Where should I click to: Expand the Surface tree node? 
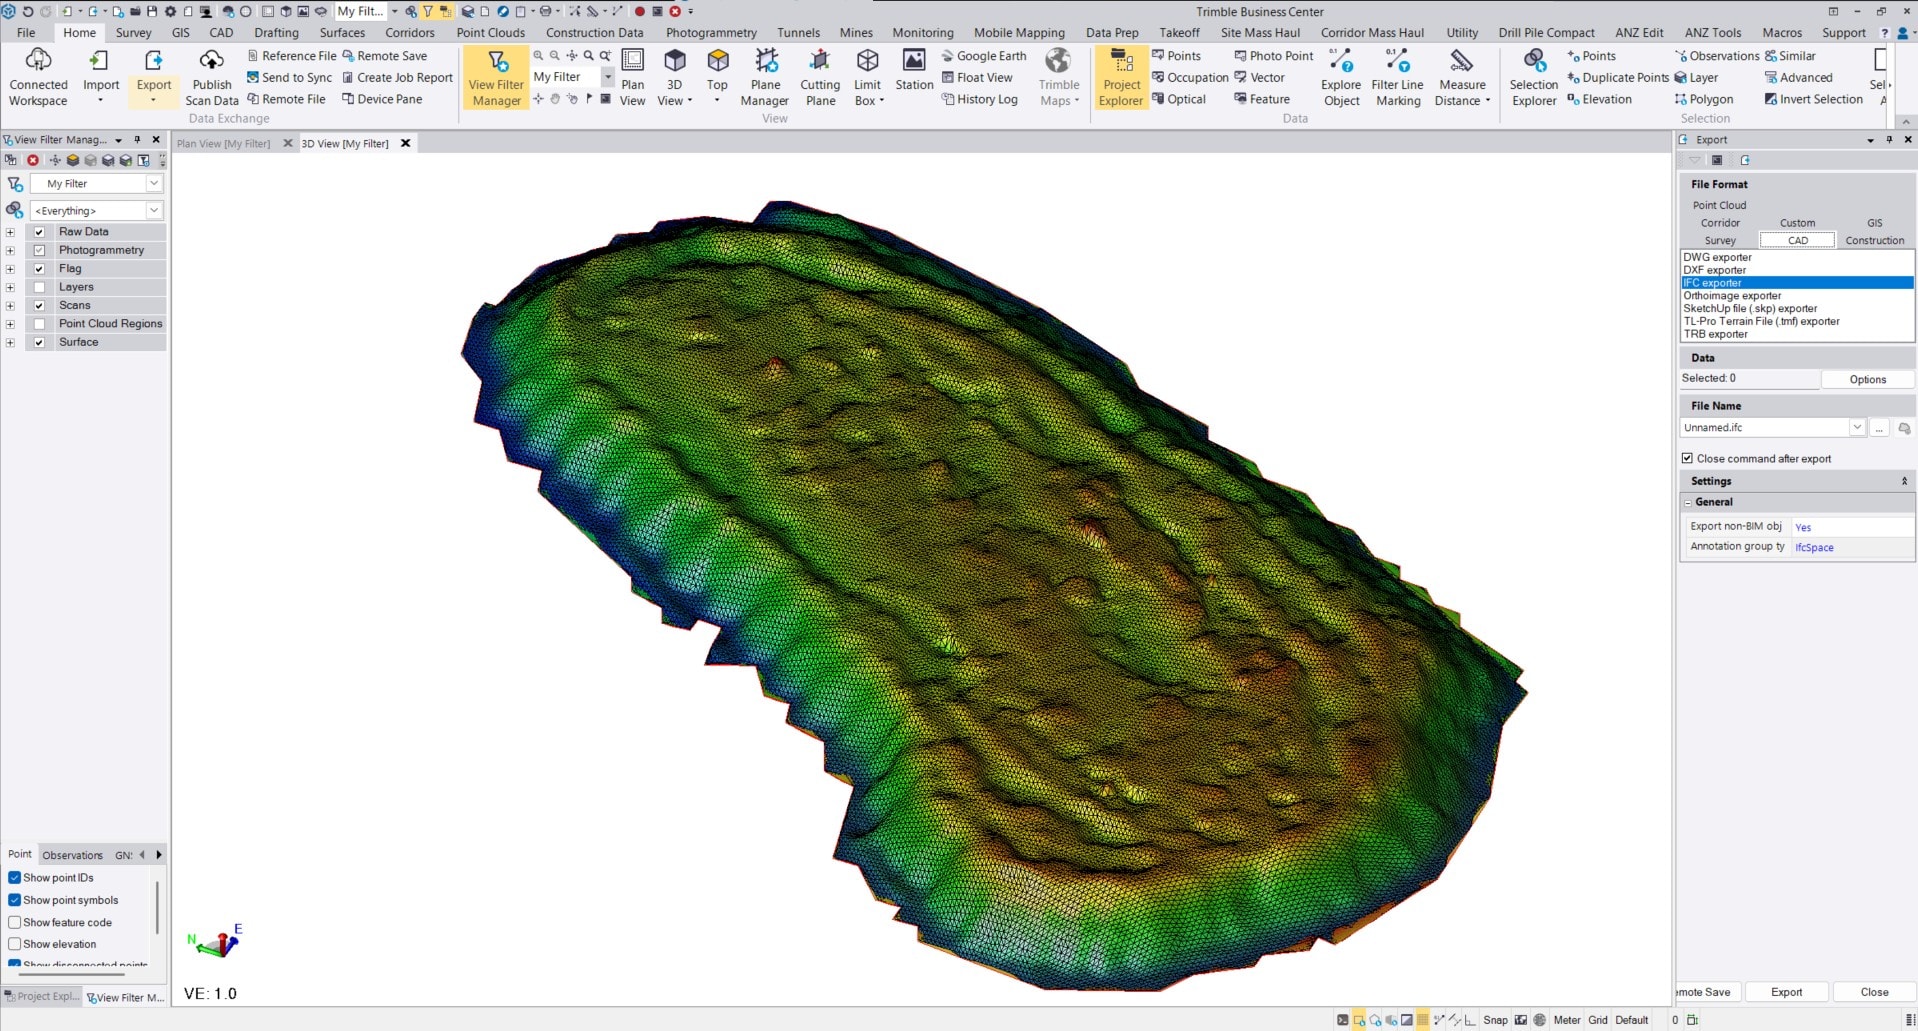pyautogui.click(x=10, y=342)
